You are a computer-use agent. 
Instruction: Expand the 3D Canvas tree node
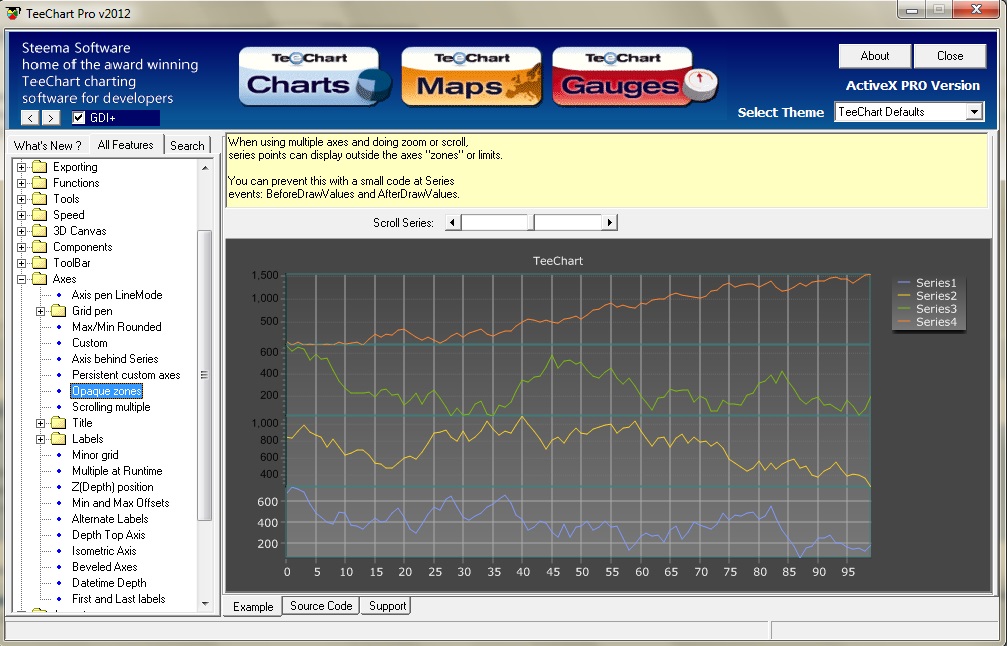pyautogui.click(x=22, y=231)
